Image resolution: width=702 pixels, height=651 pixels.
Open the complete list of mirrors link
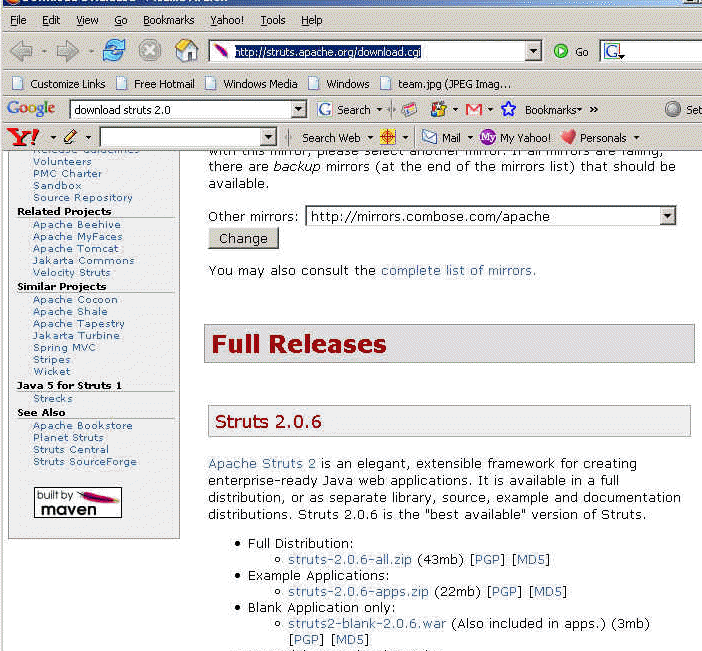point(457,270)
